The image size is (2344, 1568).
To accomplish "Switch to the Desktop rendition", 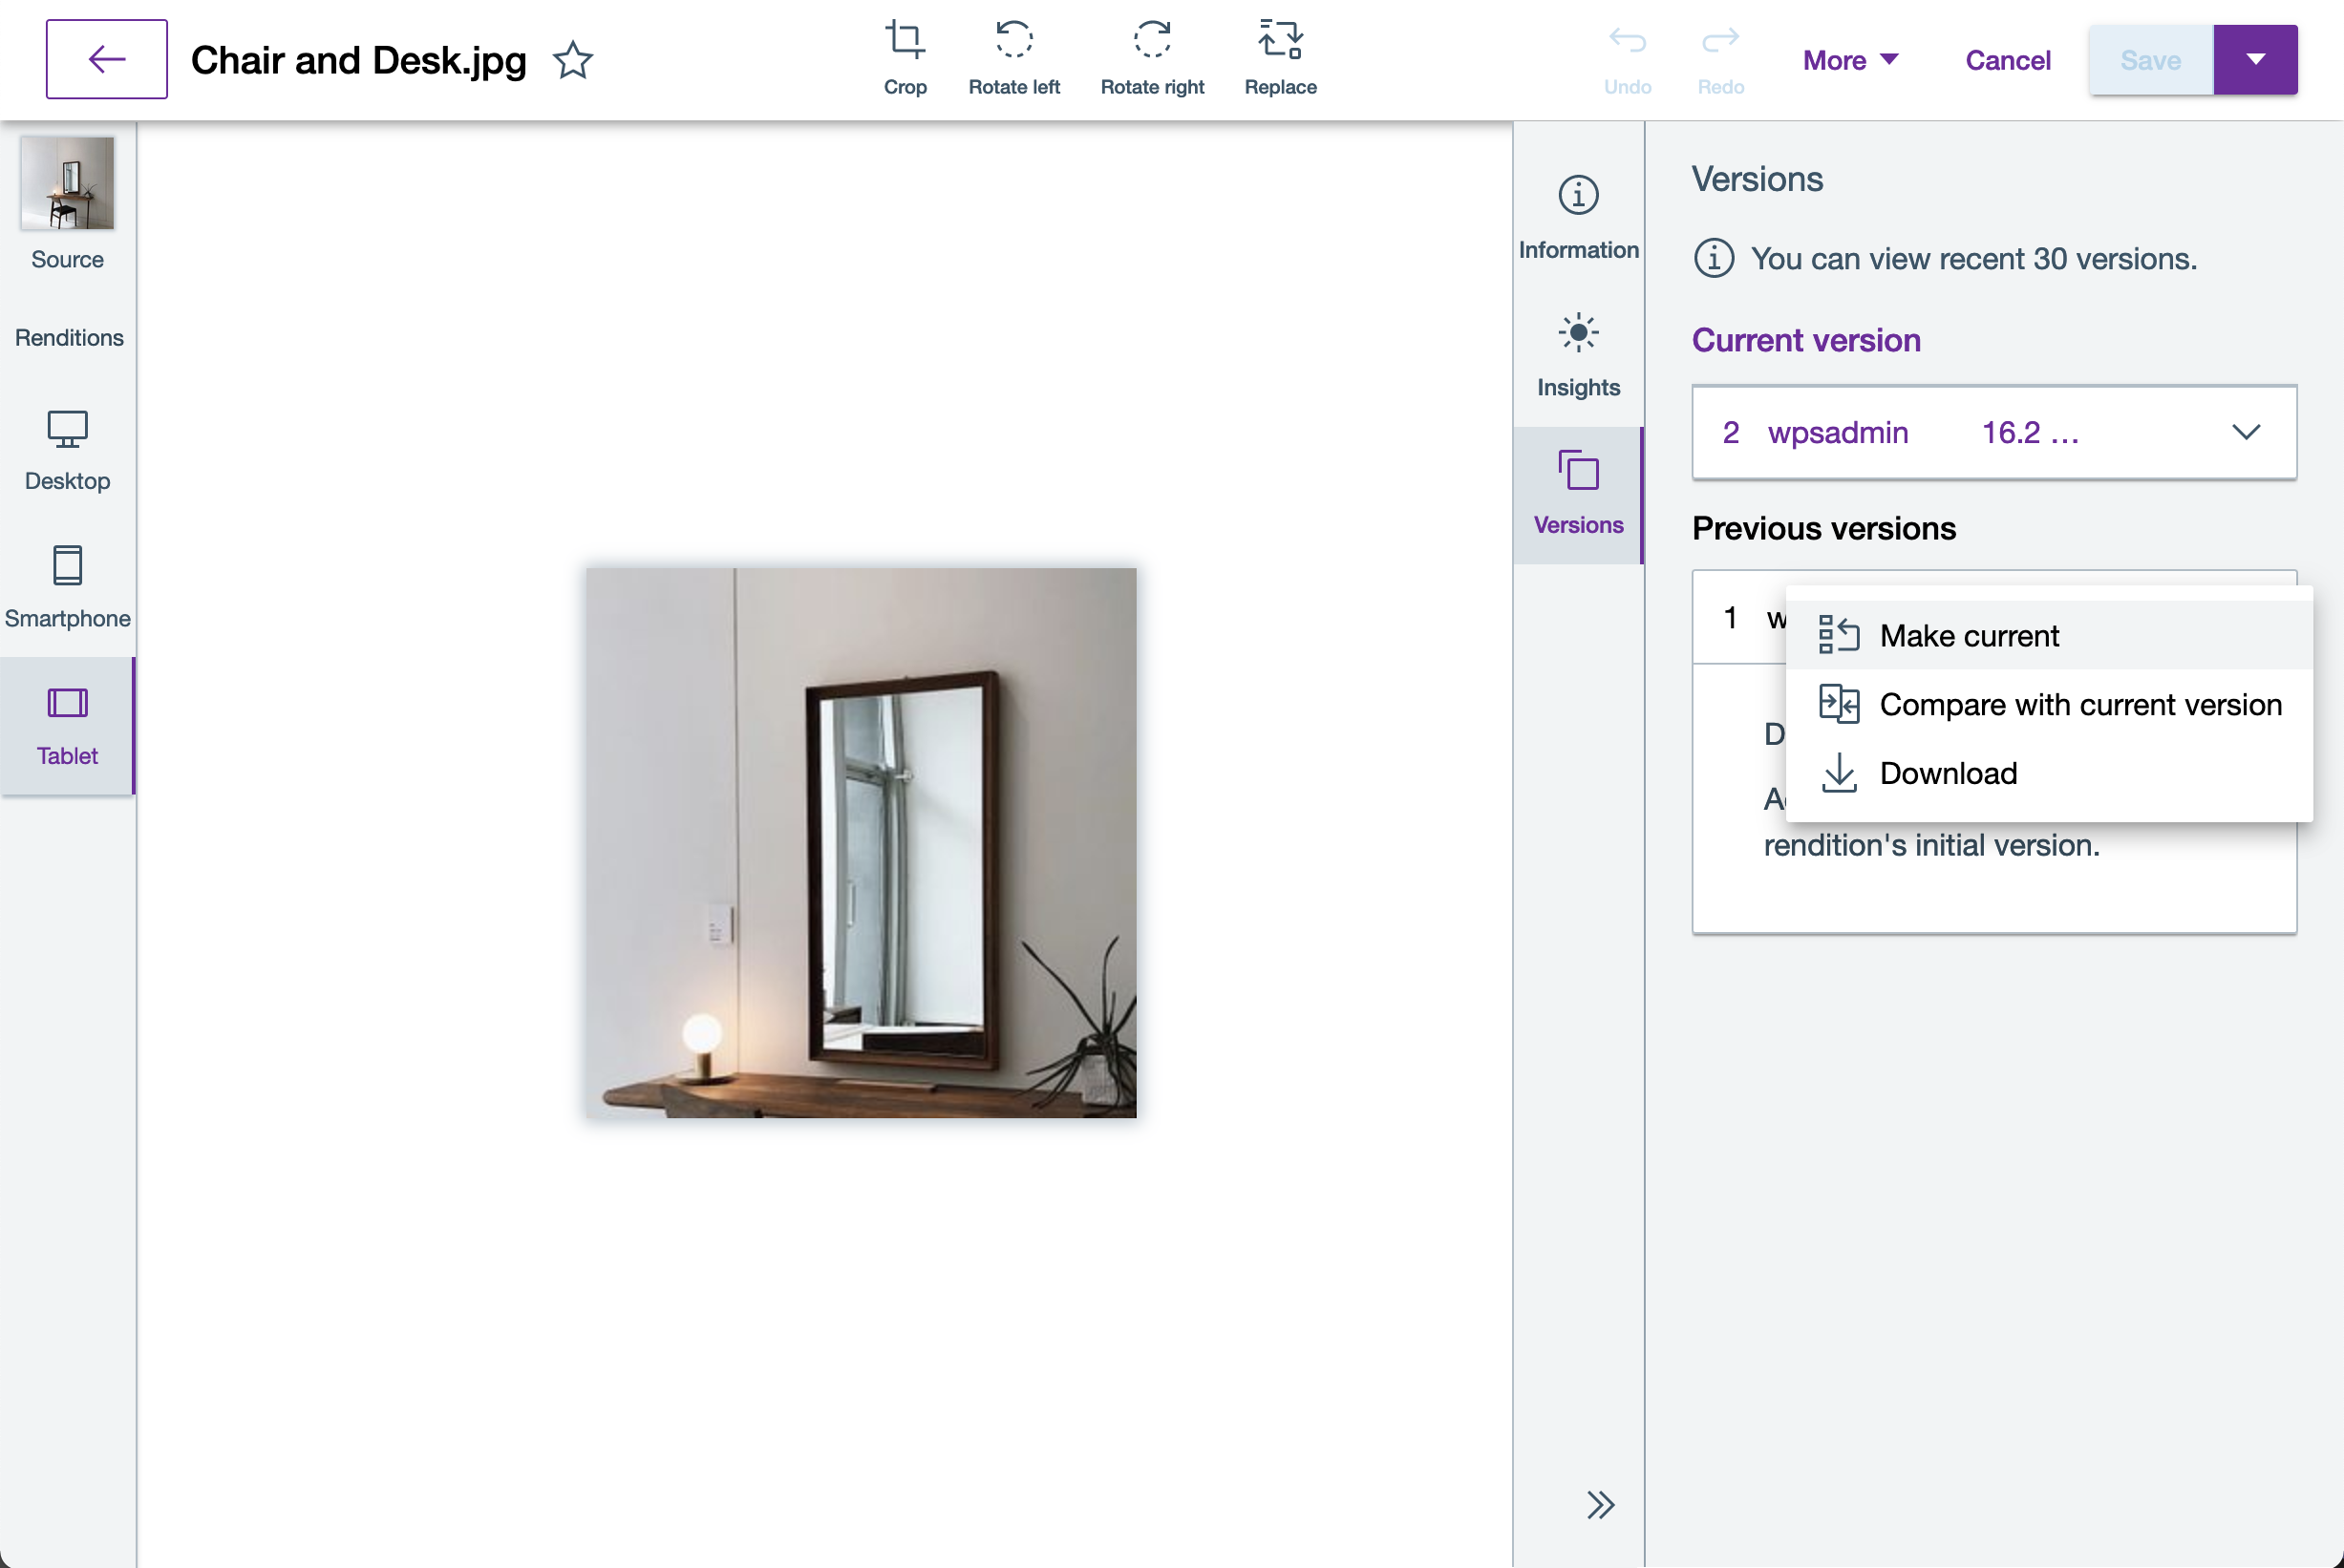I will 67,450.
